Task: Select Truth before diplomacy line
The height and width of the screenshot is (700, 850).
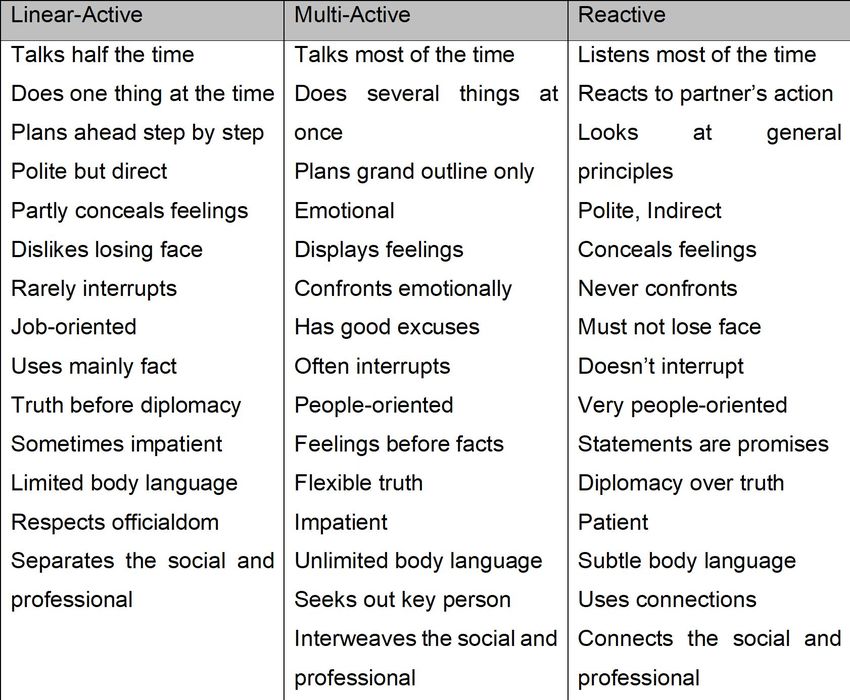Action: pyautogui.click(x=126, y=406)
